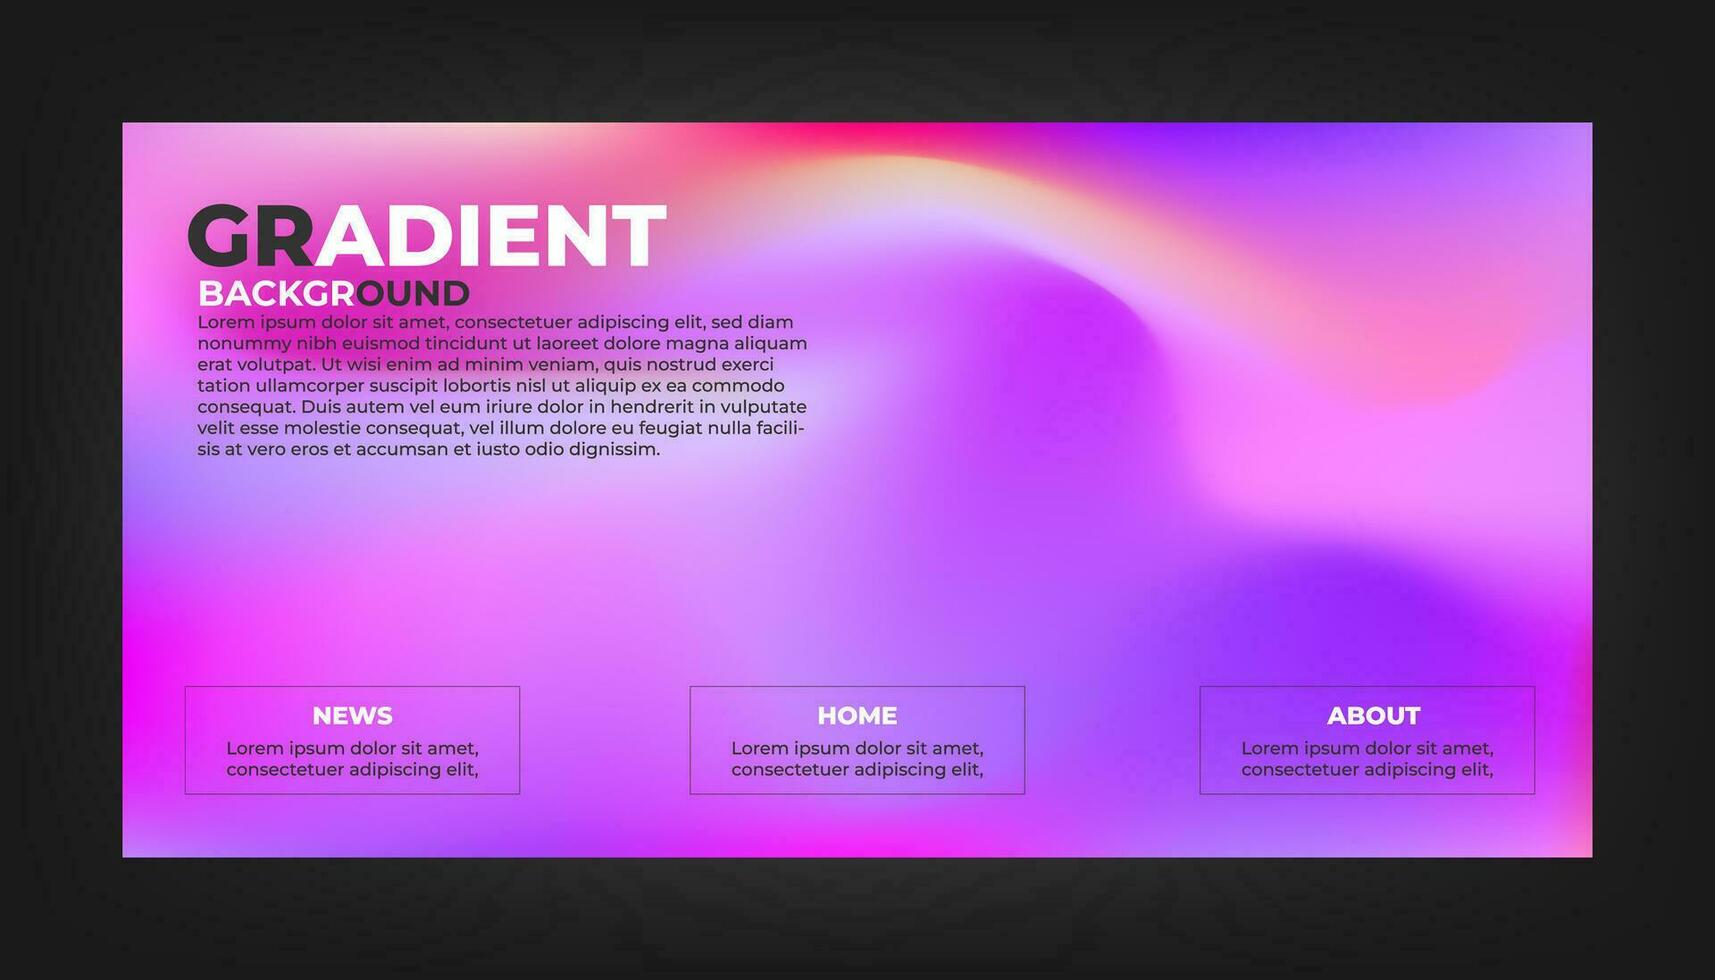Open the ABOUT card
Image resolution: width=1715 pixels, height=980 pixels.
pyautogui.click(x=1367, y=740)
